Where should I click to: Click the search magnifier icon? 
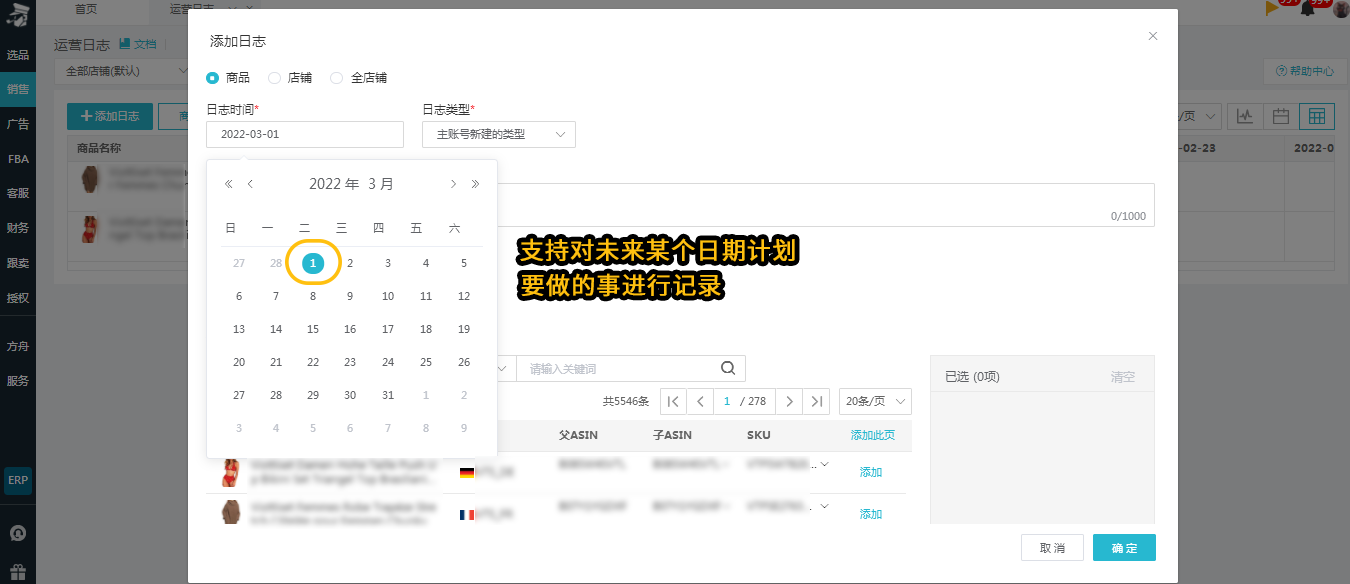pyautogui.click(x=728, y=368)
